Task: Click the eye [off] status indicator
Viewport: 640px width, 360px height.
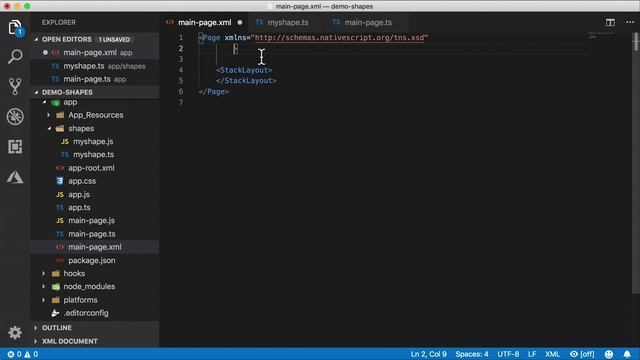Action: coord(582,354)
